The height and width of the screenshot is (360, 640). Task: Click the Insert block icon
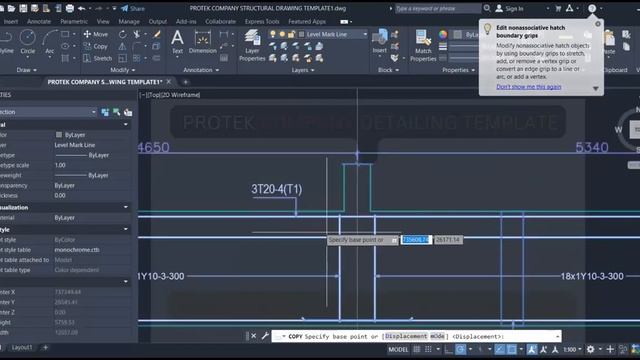pos(380,42)
